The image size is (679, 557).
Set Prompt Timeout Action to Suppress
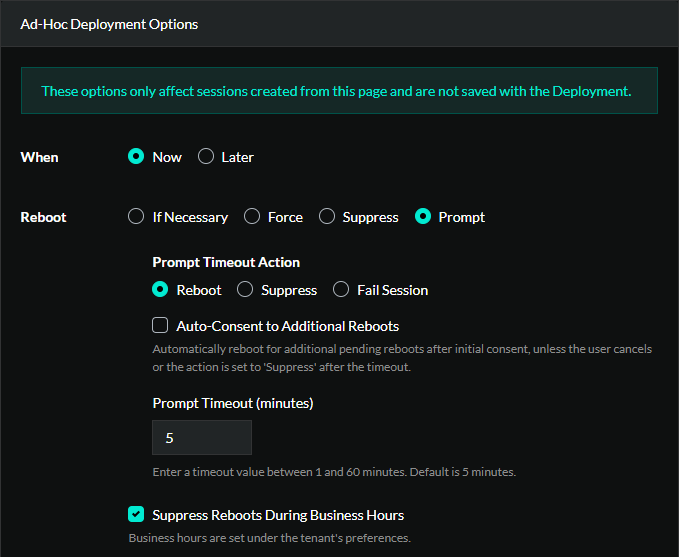coord(245,290)
